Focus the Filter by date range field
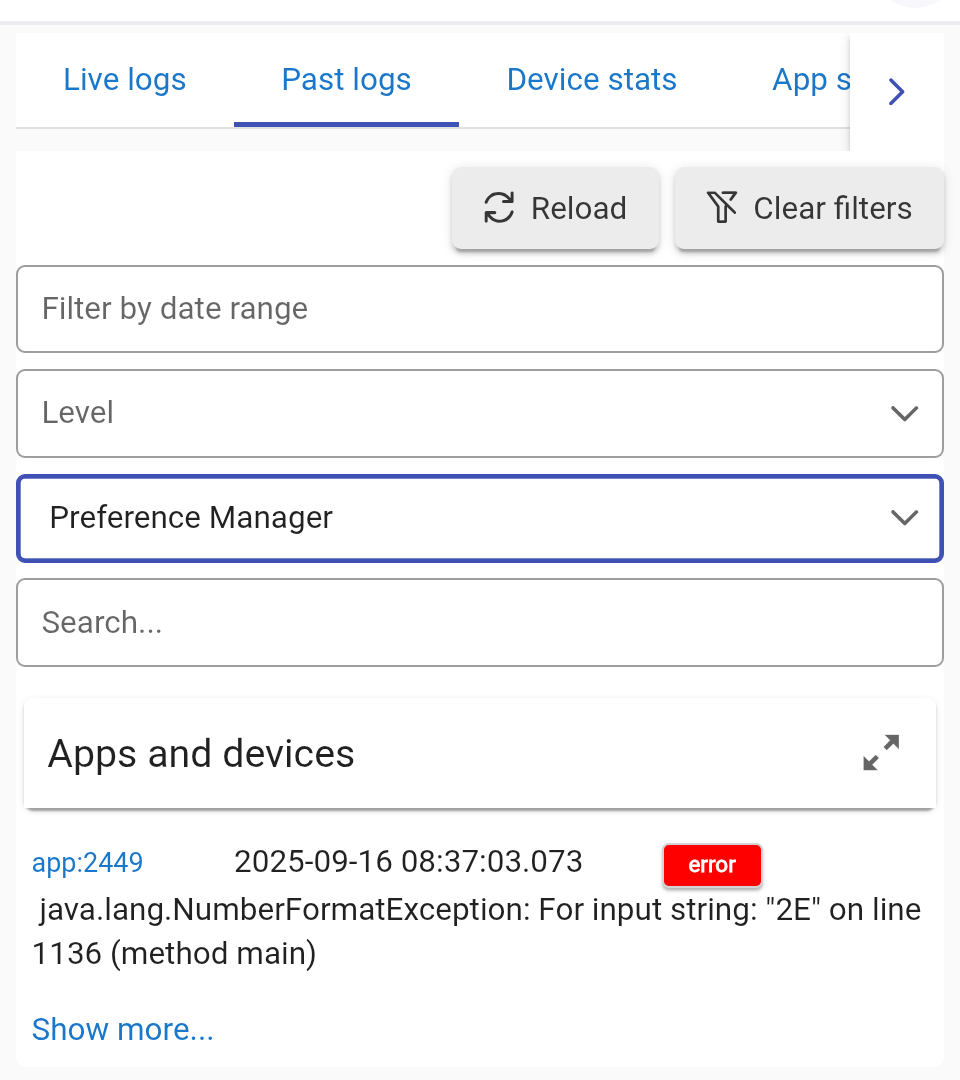960x1080 pixels. click(479, 309)
